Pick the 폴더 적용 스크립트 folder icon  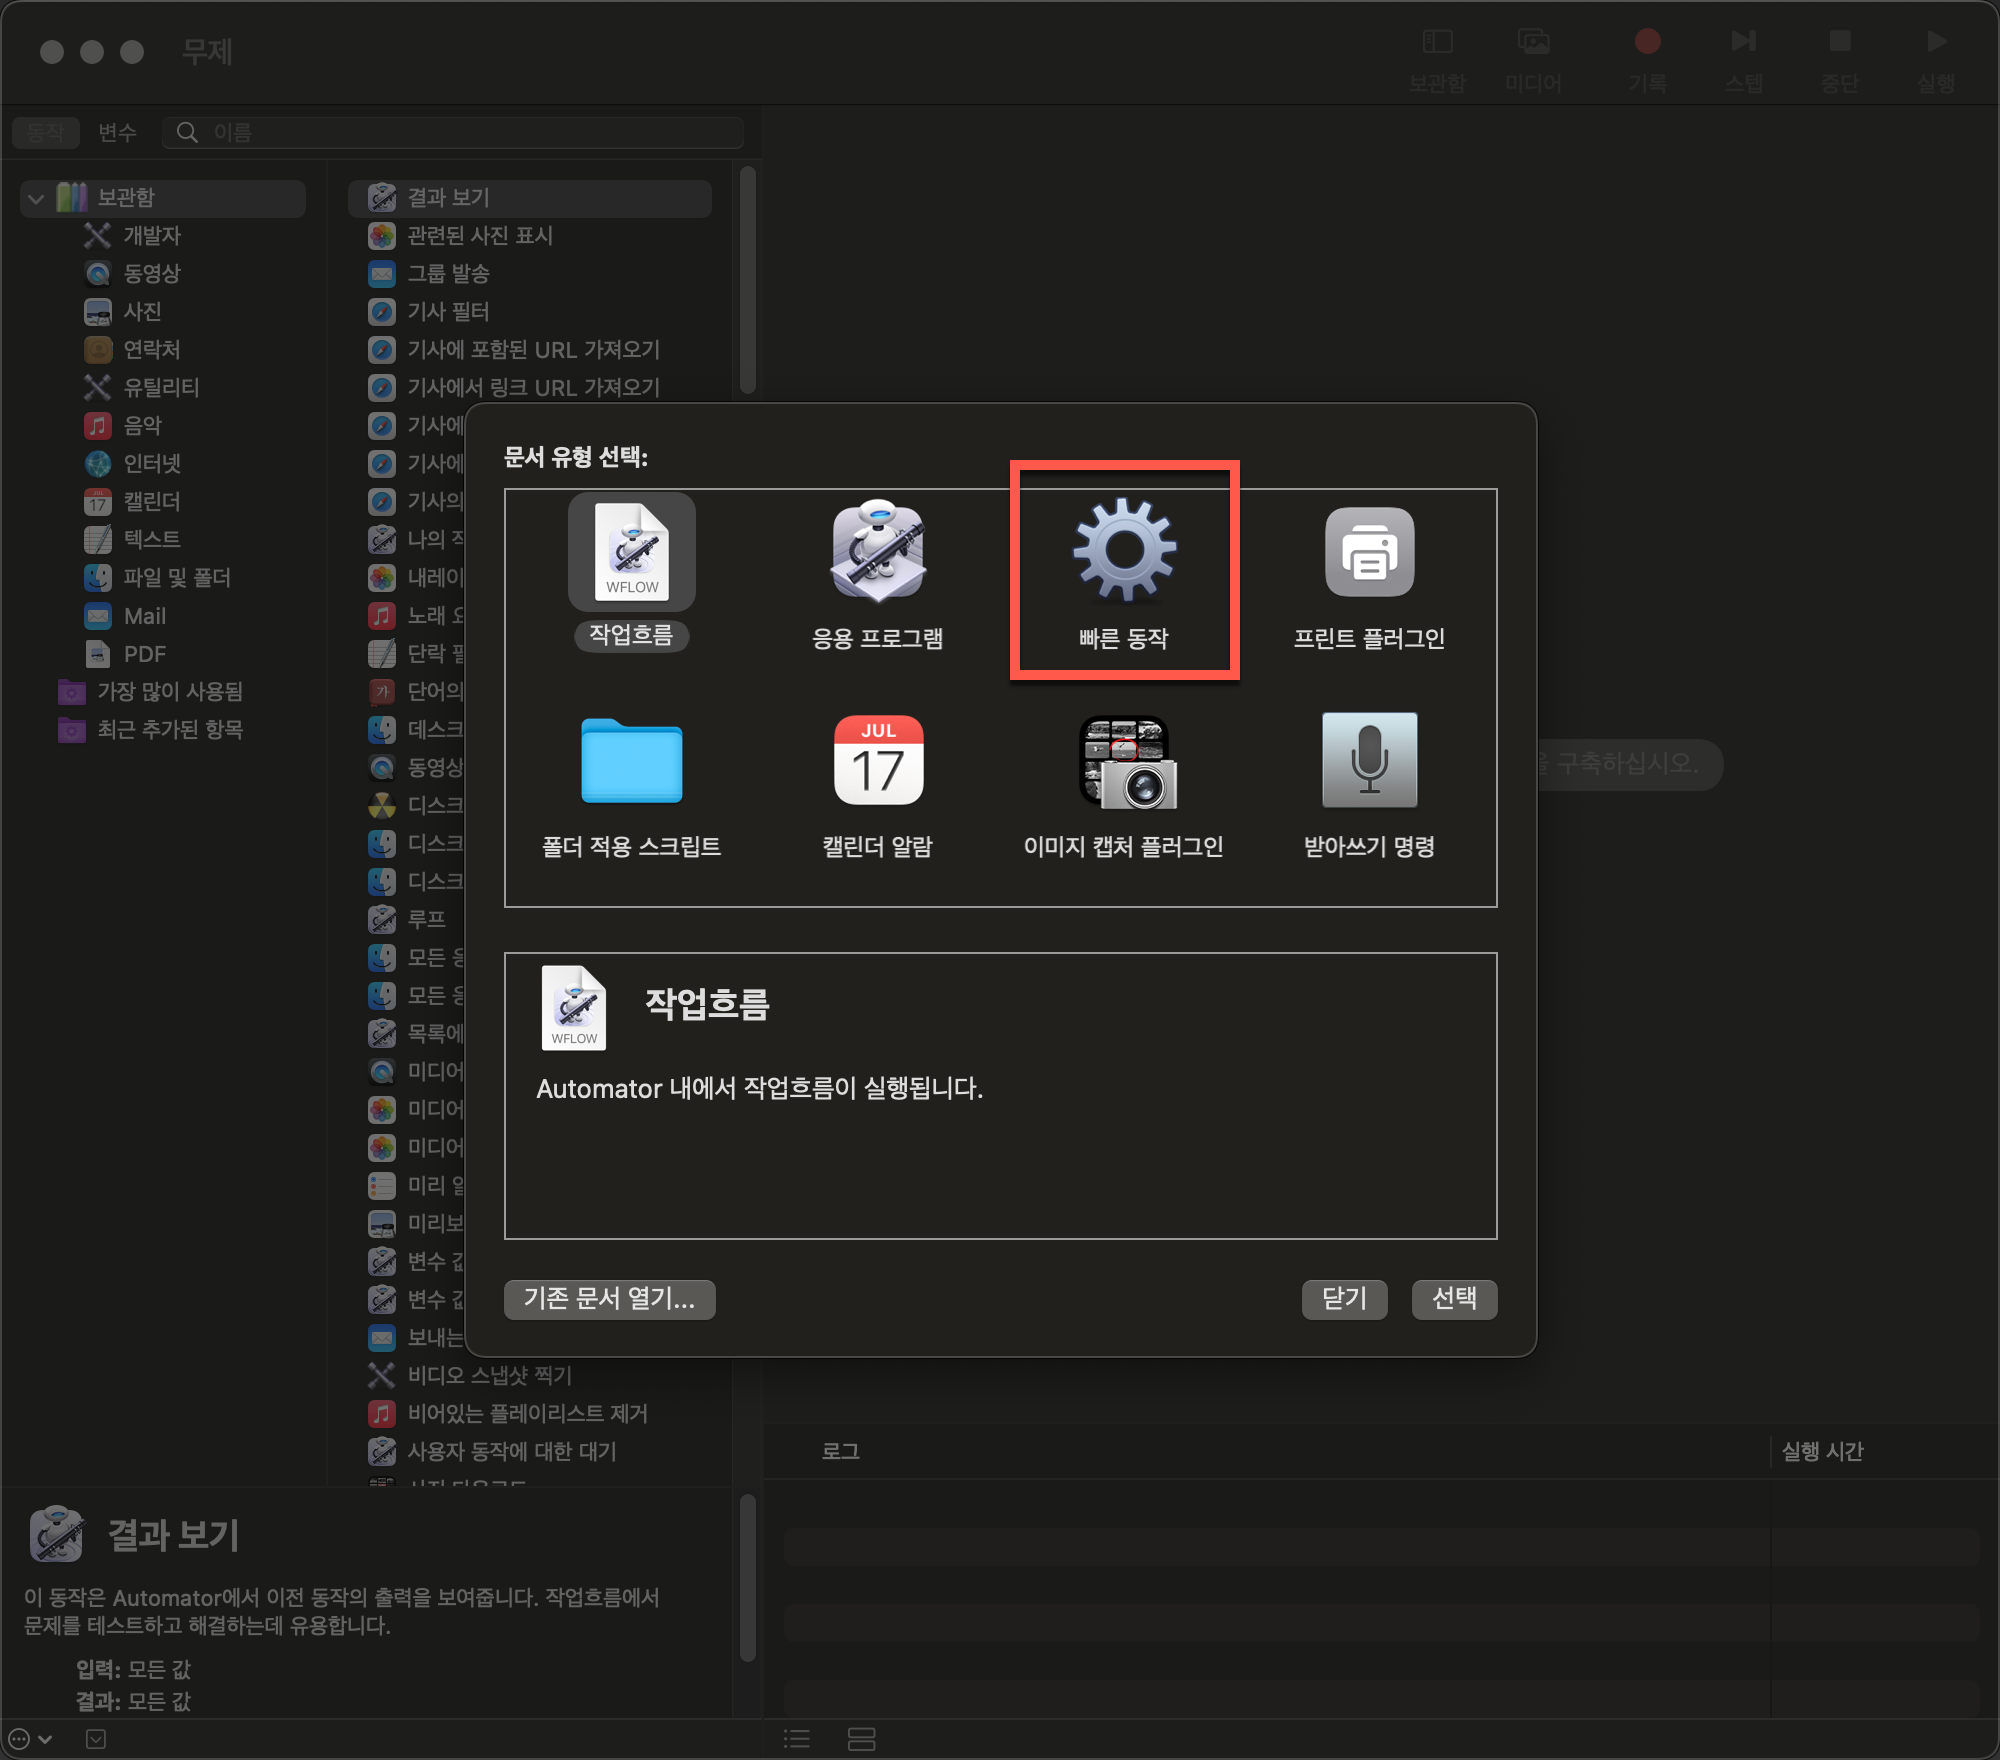pos(631,762)
